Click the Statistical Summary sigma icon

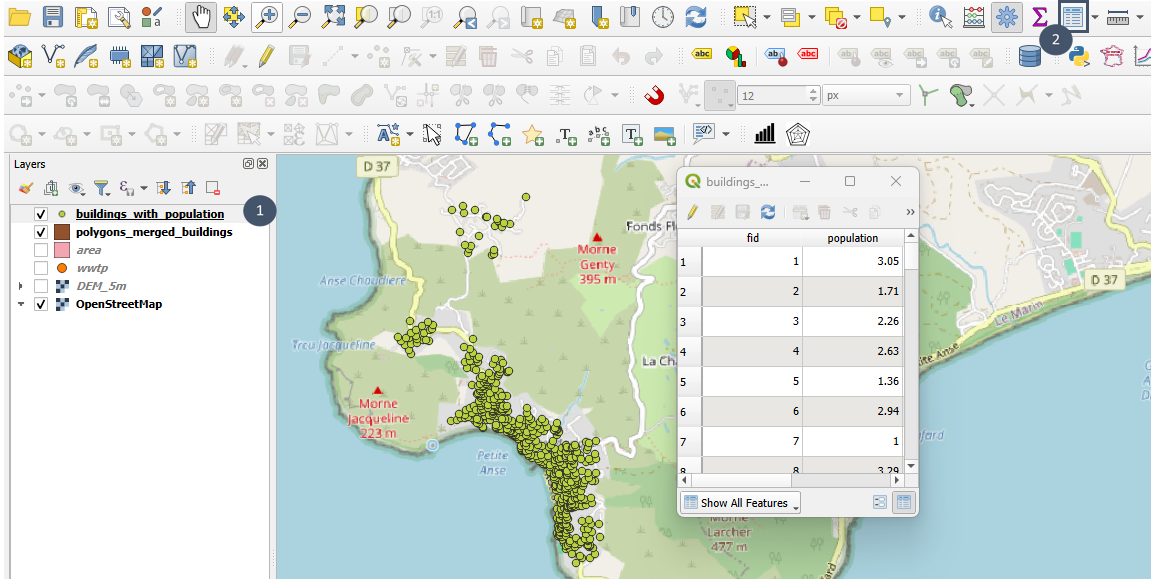click(x=1040, y=17)
